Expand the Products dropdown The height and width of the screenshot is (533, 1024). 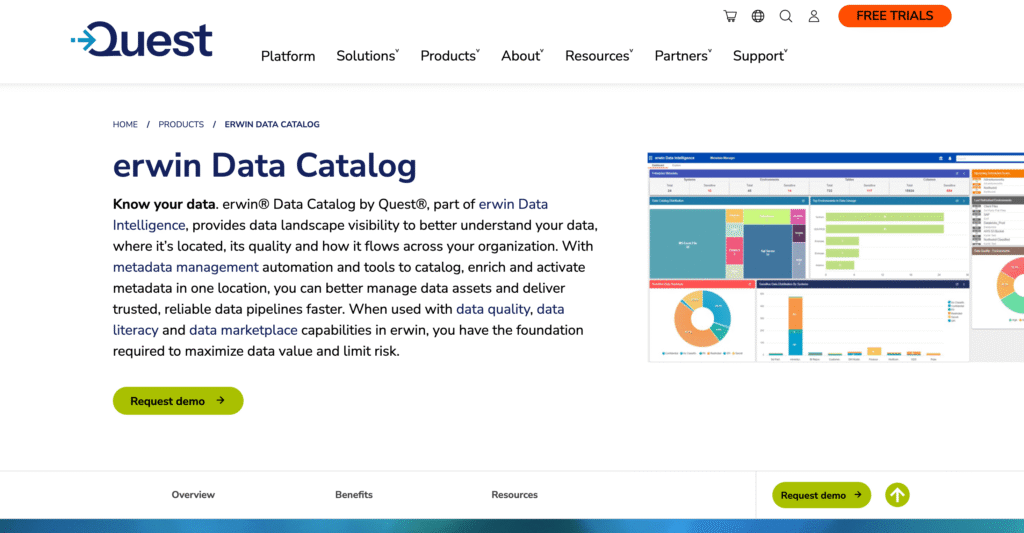(x=450, y=56)
